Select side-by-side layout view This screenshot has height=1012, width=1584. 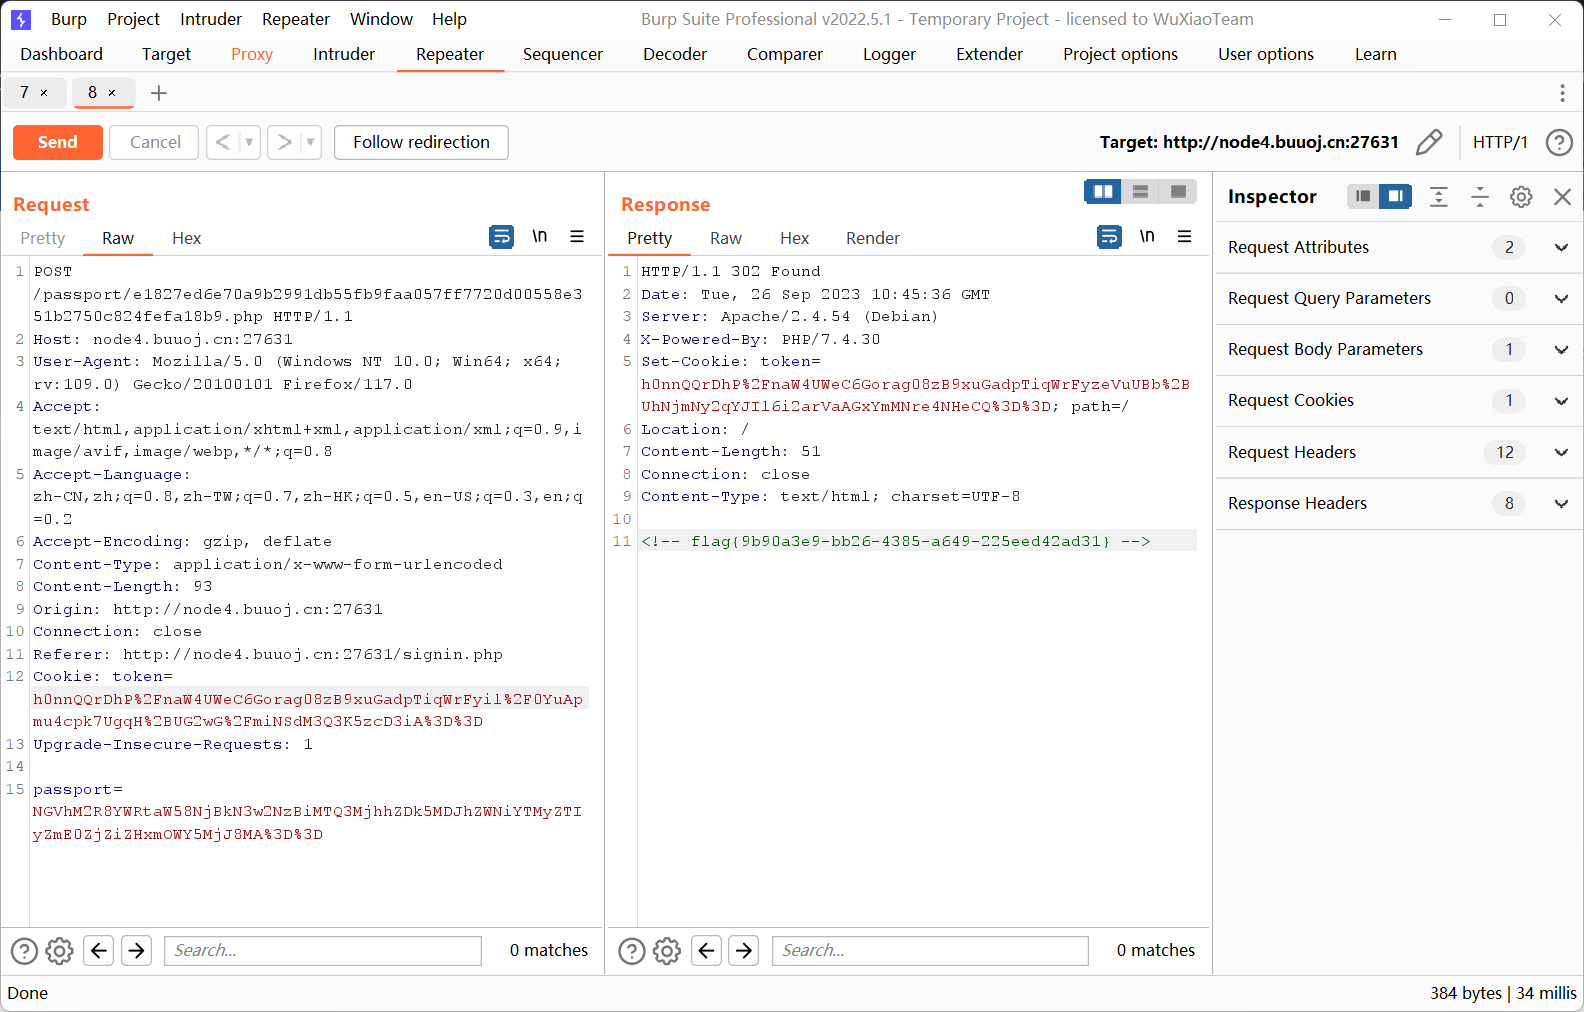click(x=1103, y=191)
